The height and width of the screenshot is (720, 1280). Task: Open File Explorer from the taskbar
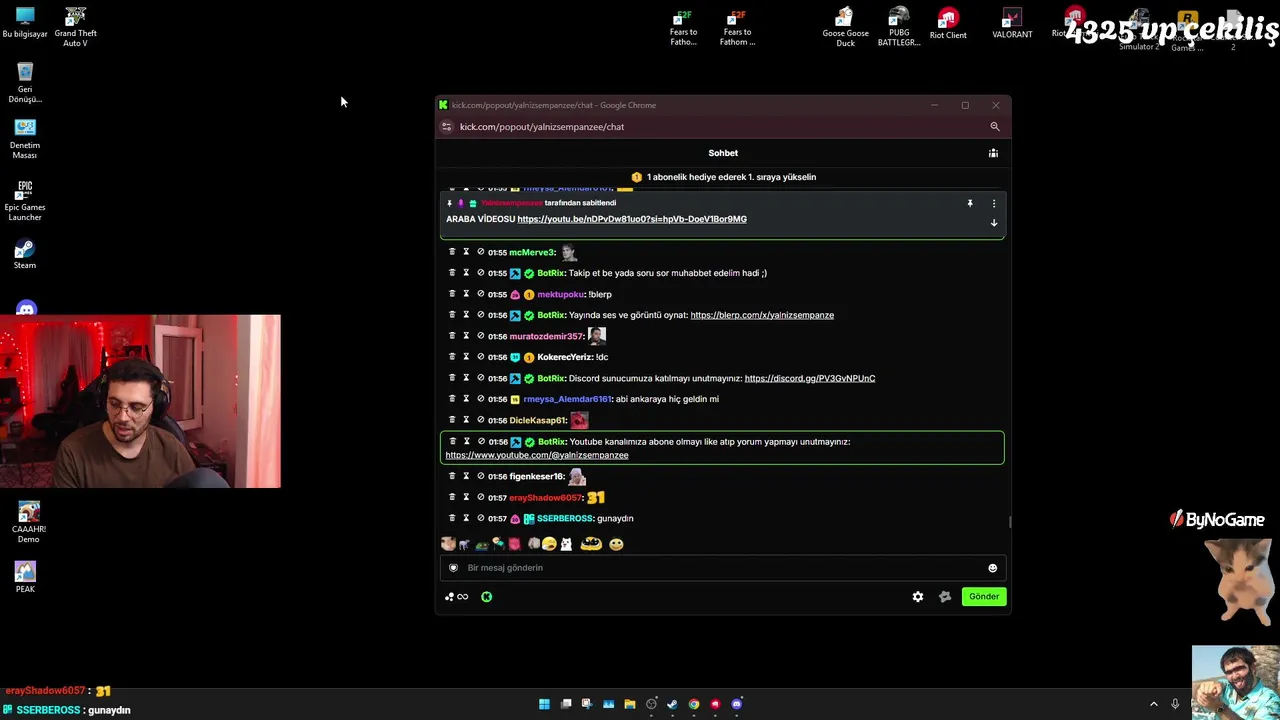[x=630, y=704]
